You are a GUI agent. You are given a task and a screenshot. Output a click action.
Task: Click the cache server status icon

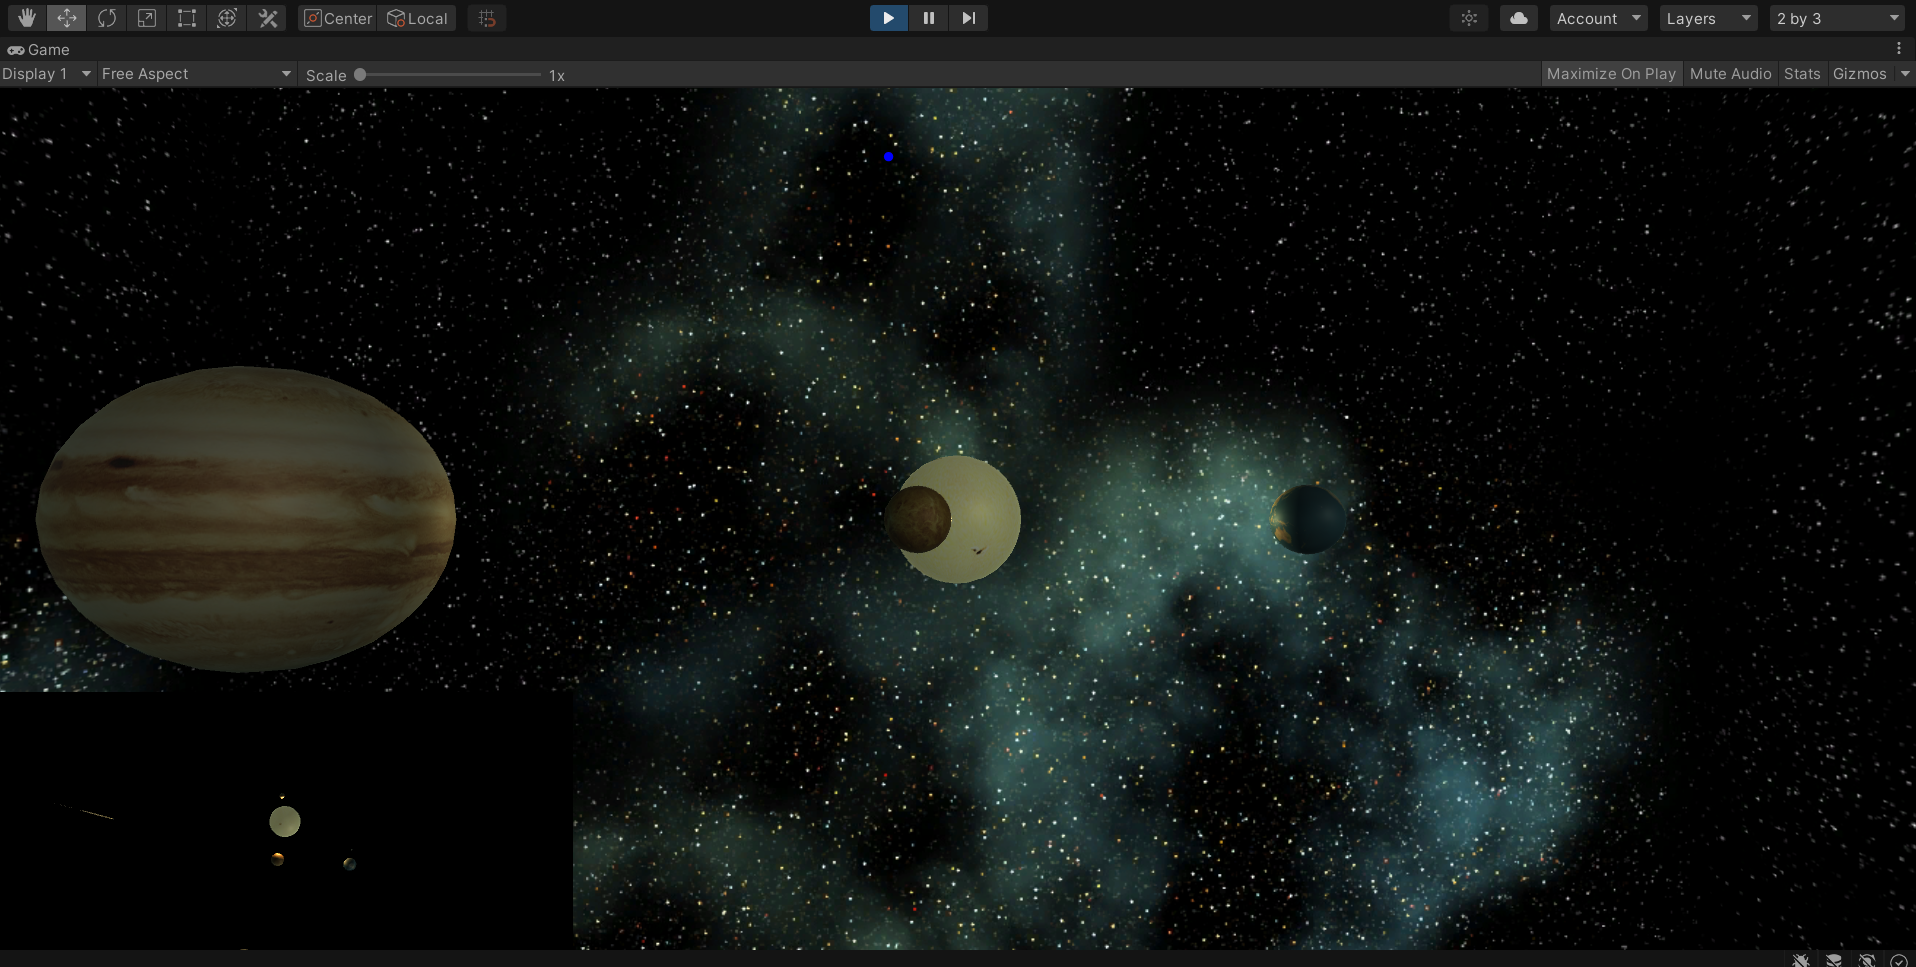1834,960
